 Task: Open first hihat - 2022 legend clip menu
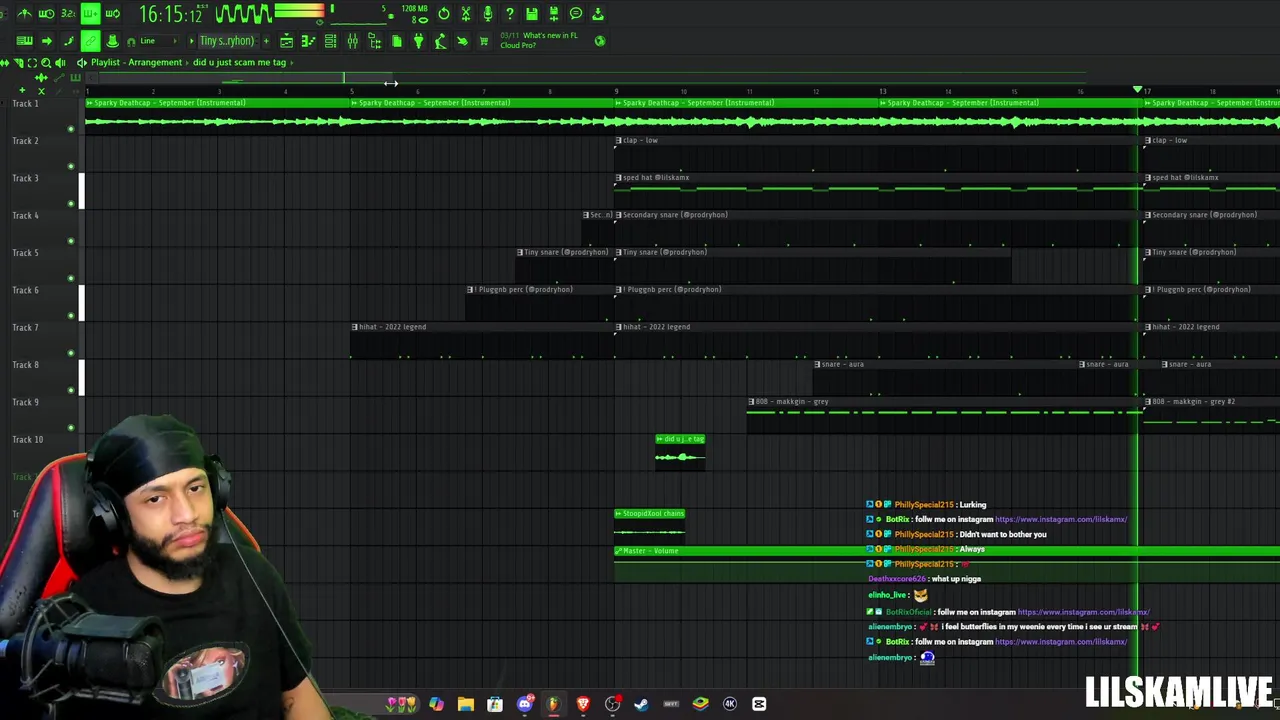click(x=355, y=327)
